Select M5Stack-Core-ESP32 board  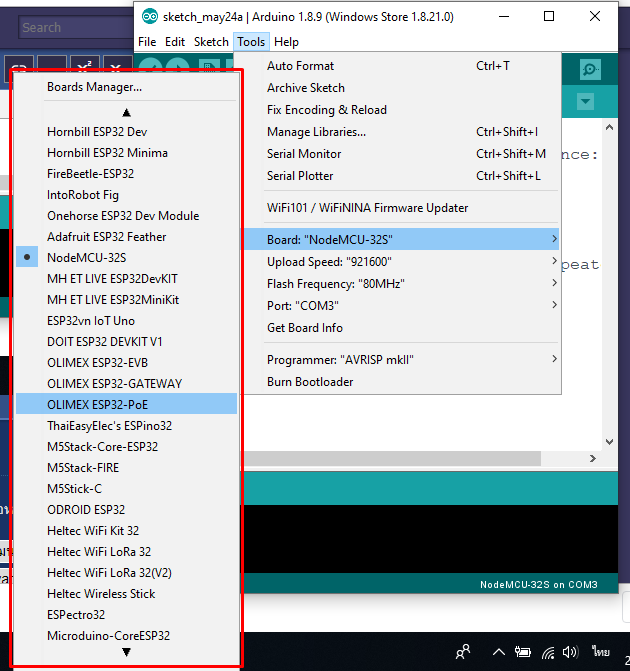point(126,446)
